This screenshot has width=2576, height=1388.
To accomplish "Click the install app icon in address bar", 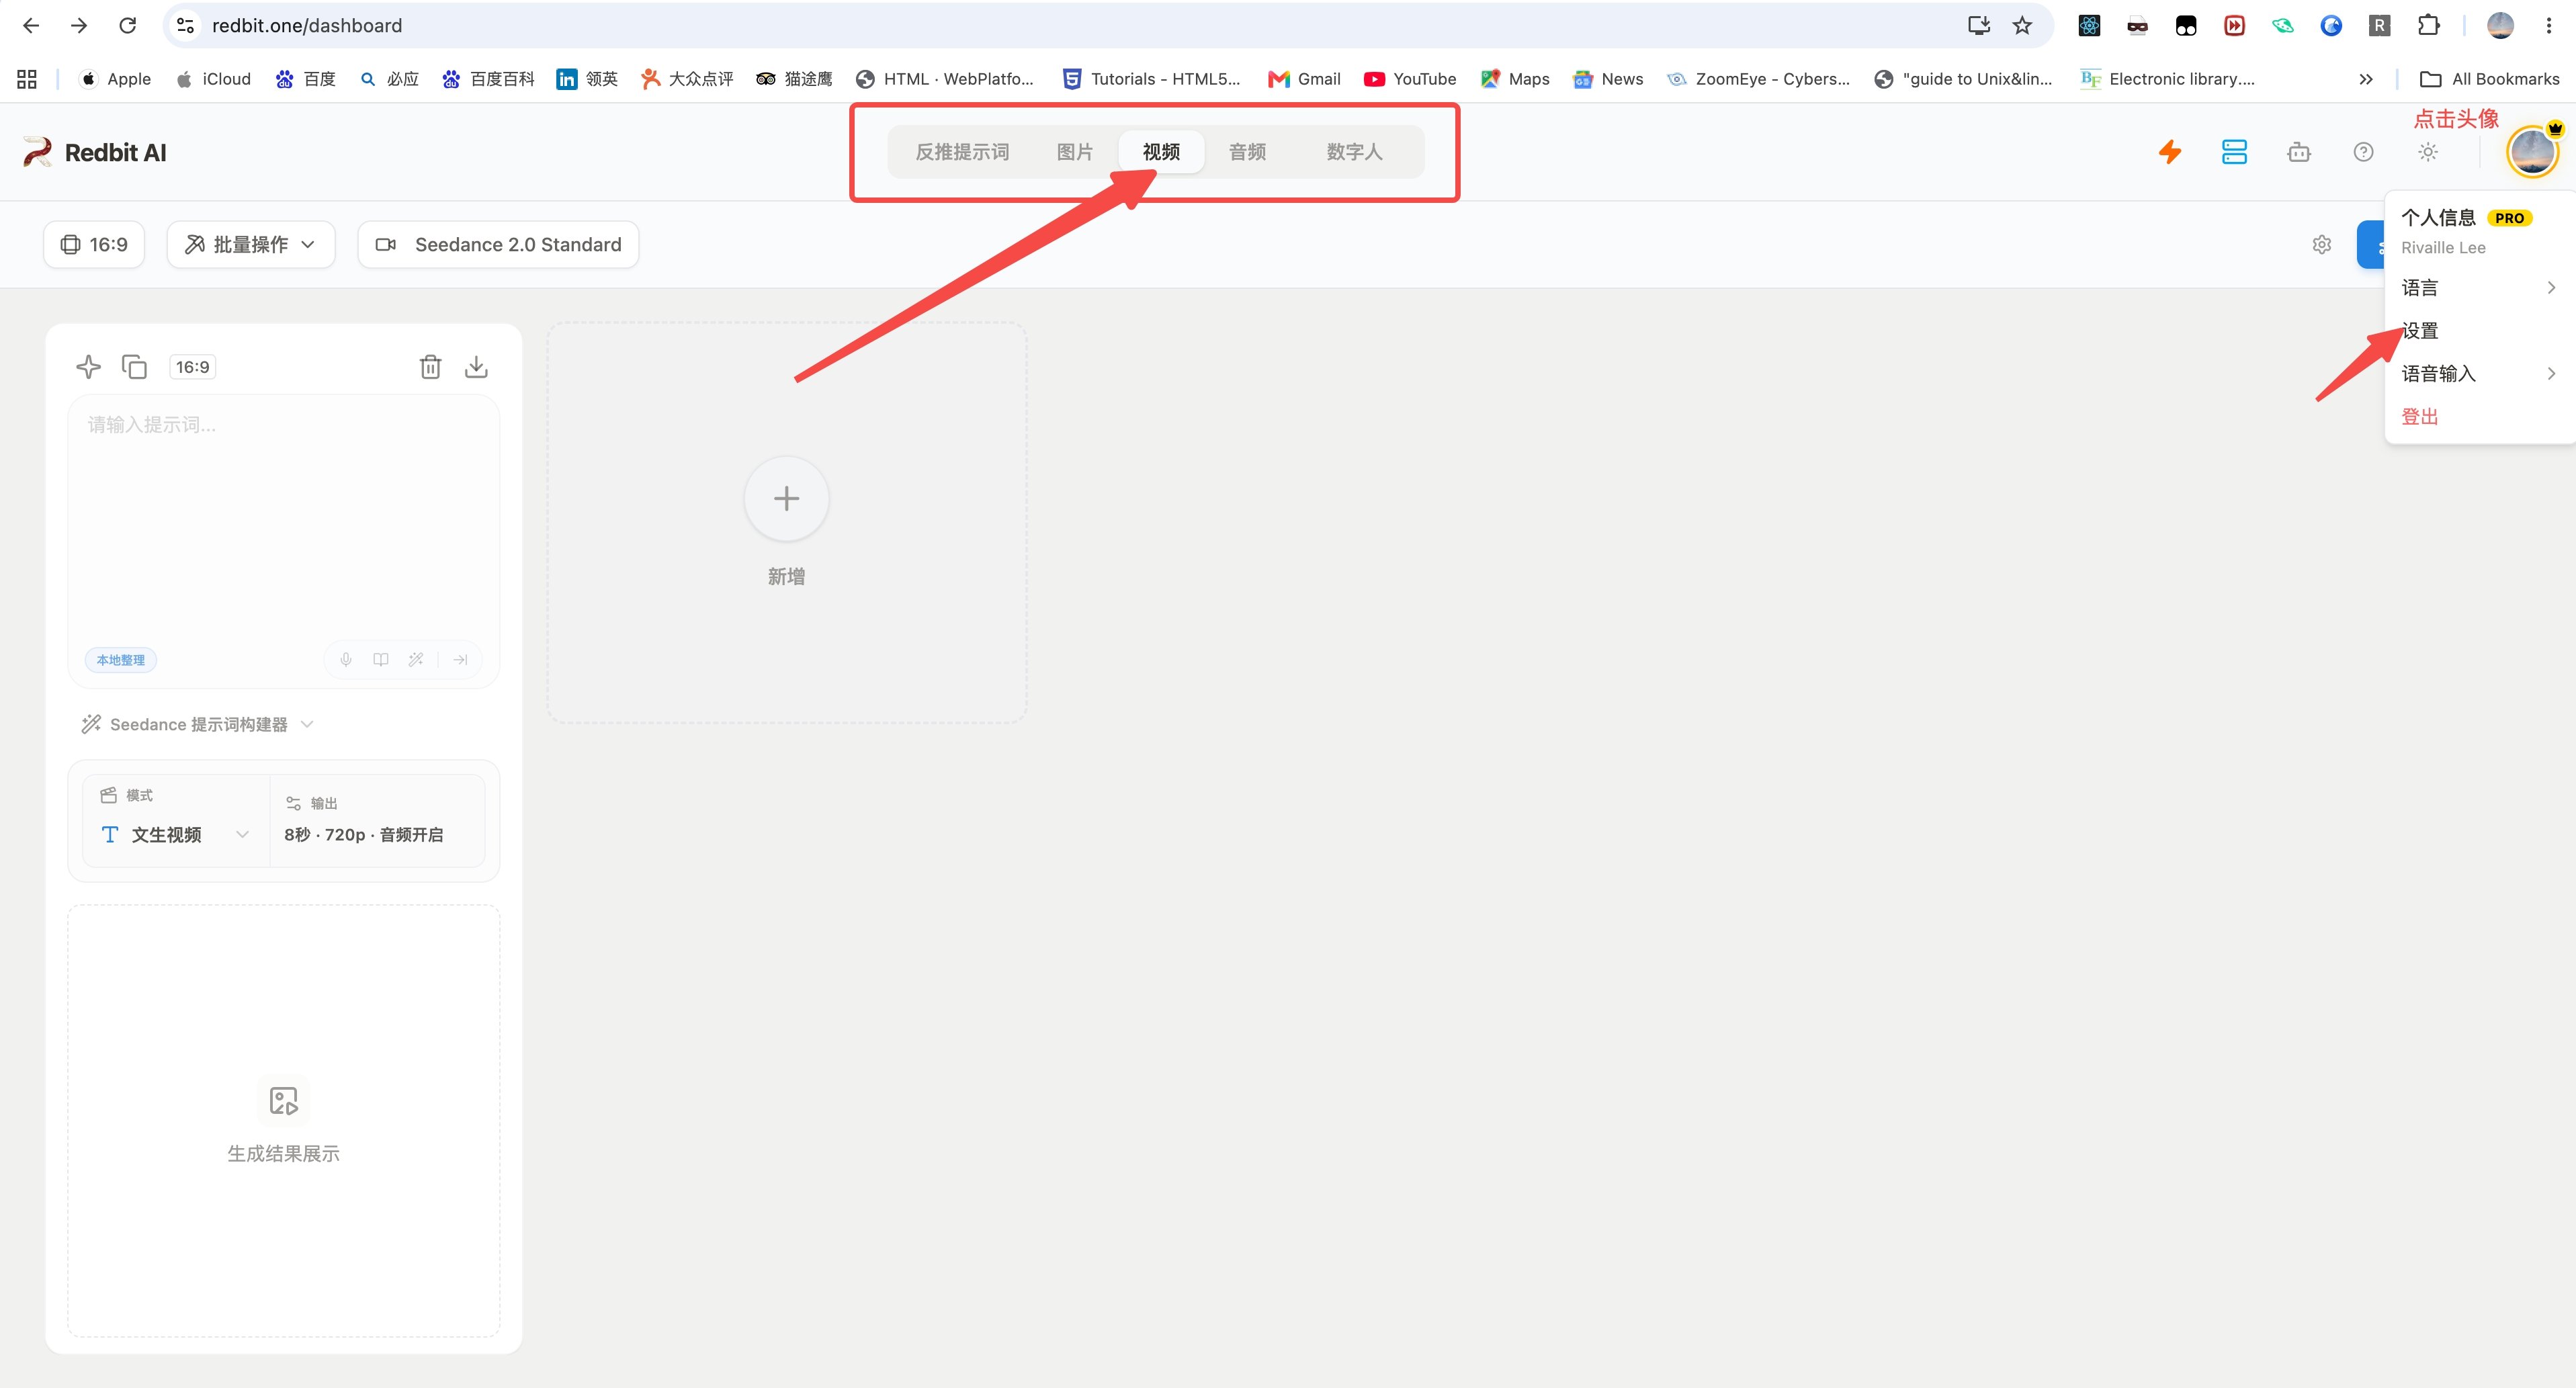I will click(x=1978, y=26).
